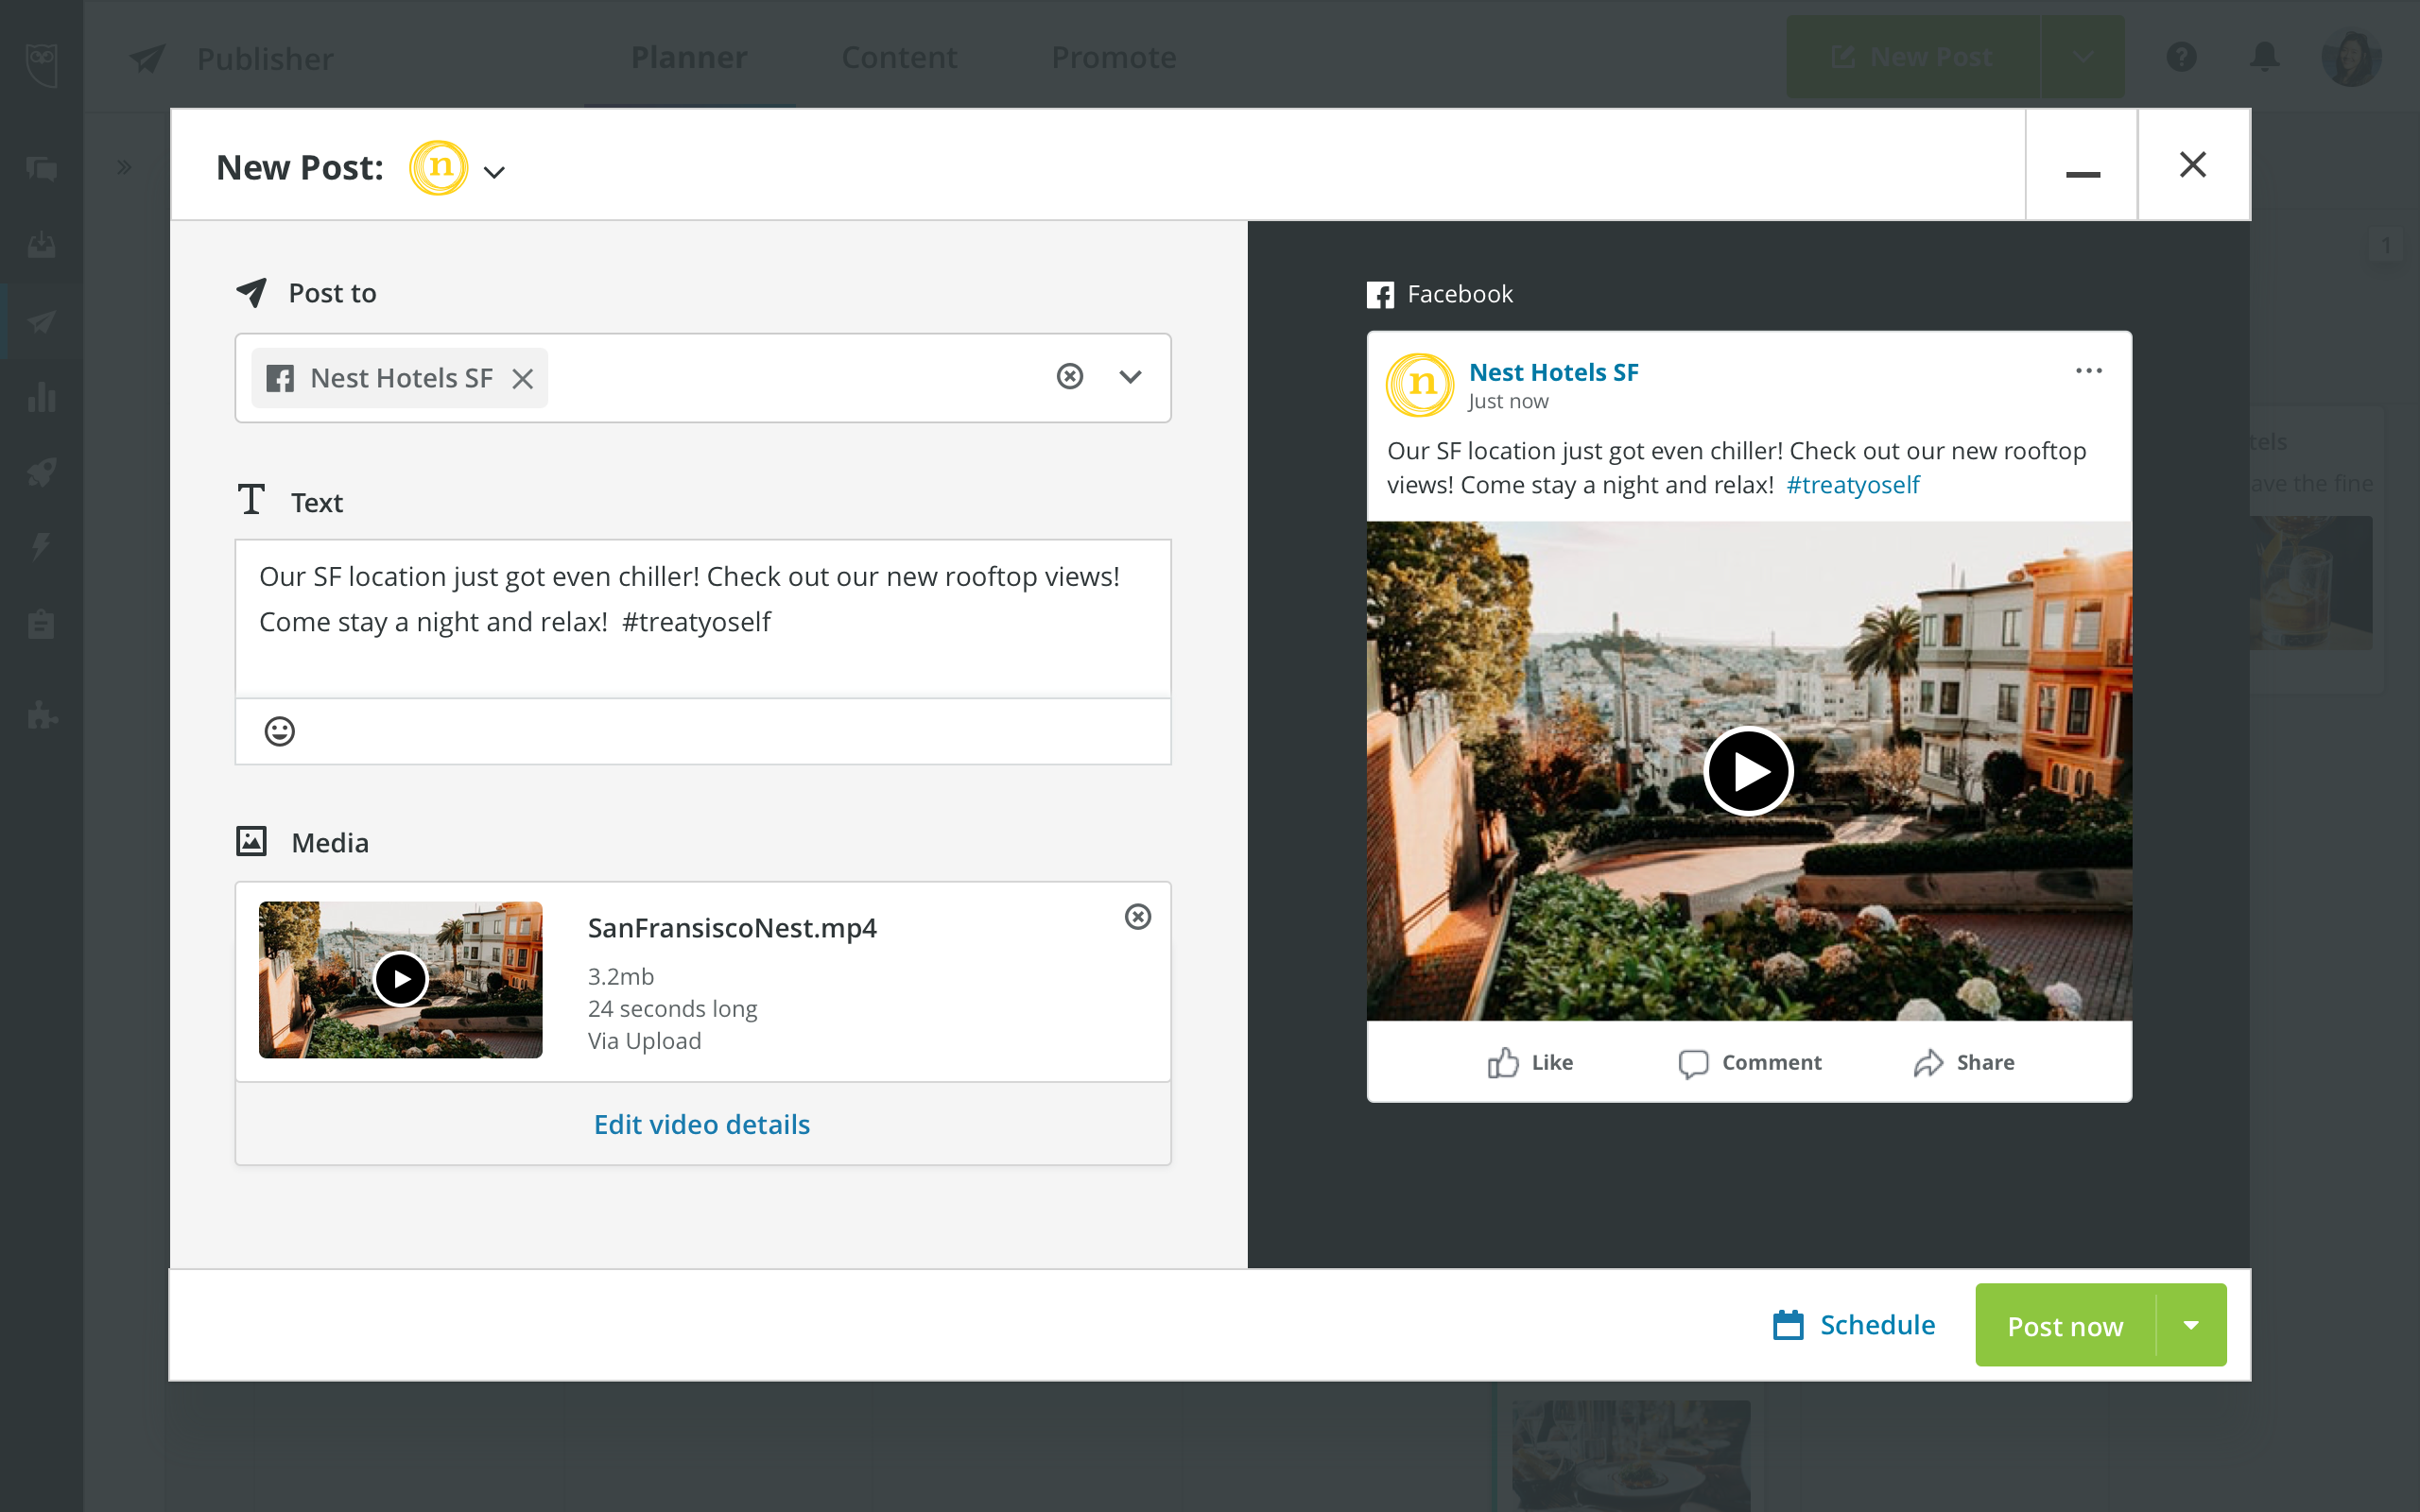Expand the Post to profile dropdown
Screen dimensions: 2420x1512
1130,377
